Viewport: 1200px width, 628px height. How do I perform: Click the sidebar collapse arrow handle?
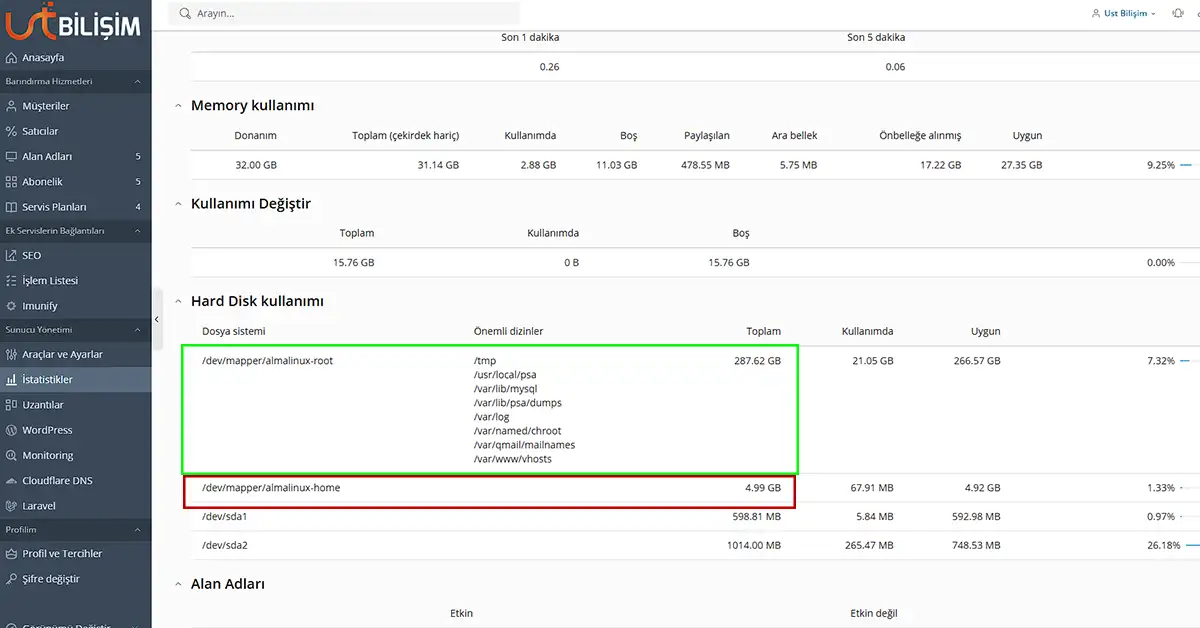point(156,319)
